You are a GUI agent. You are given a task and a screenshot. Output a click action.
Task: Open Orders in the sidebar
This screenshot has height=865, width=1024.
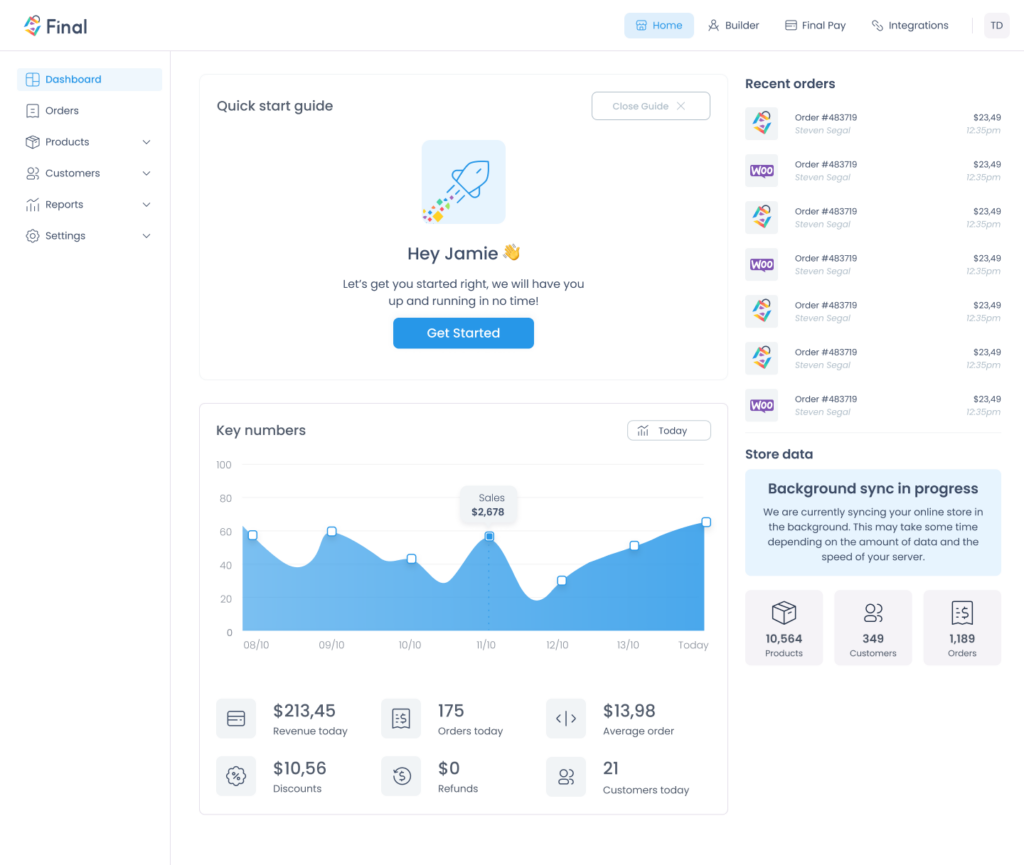click(89, 111)
